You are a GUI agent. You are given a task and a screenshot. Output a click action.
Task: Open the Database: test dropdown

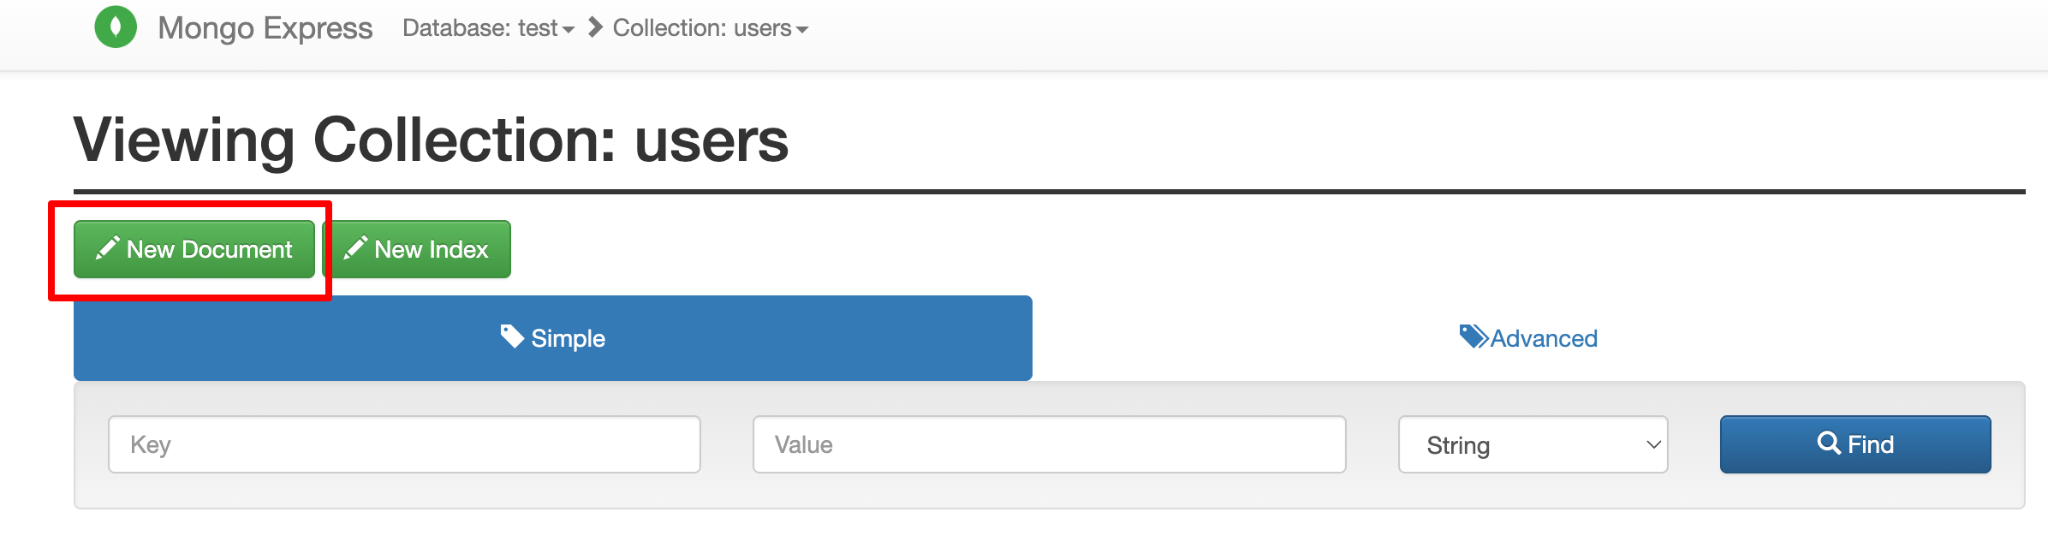pos(488,28)
